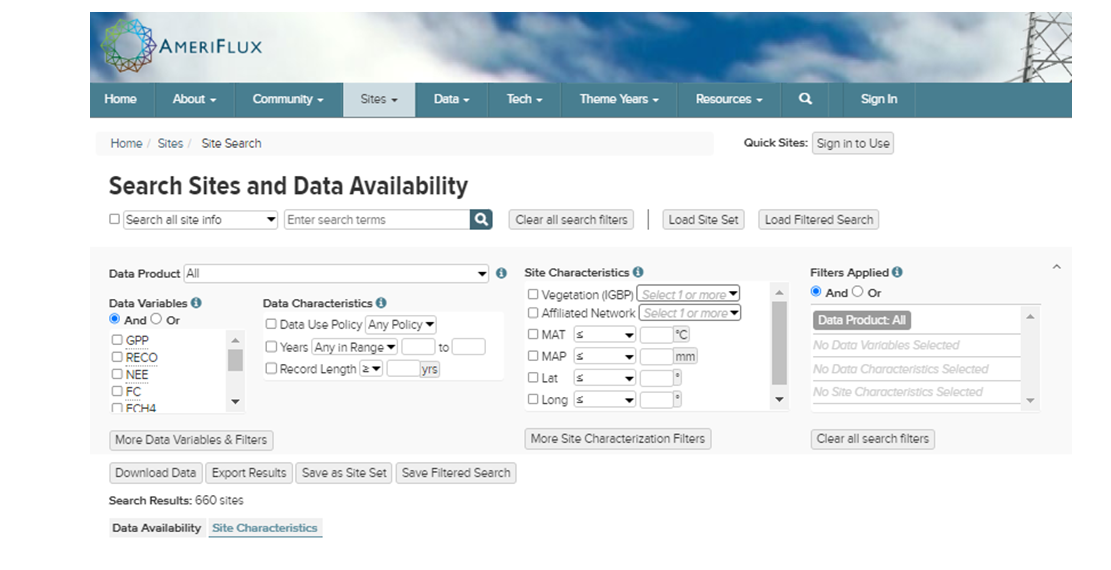Open info icon beside Data Product dropdown
This screenshot has width=1111, height=570.
[501, 273]
